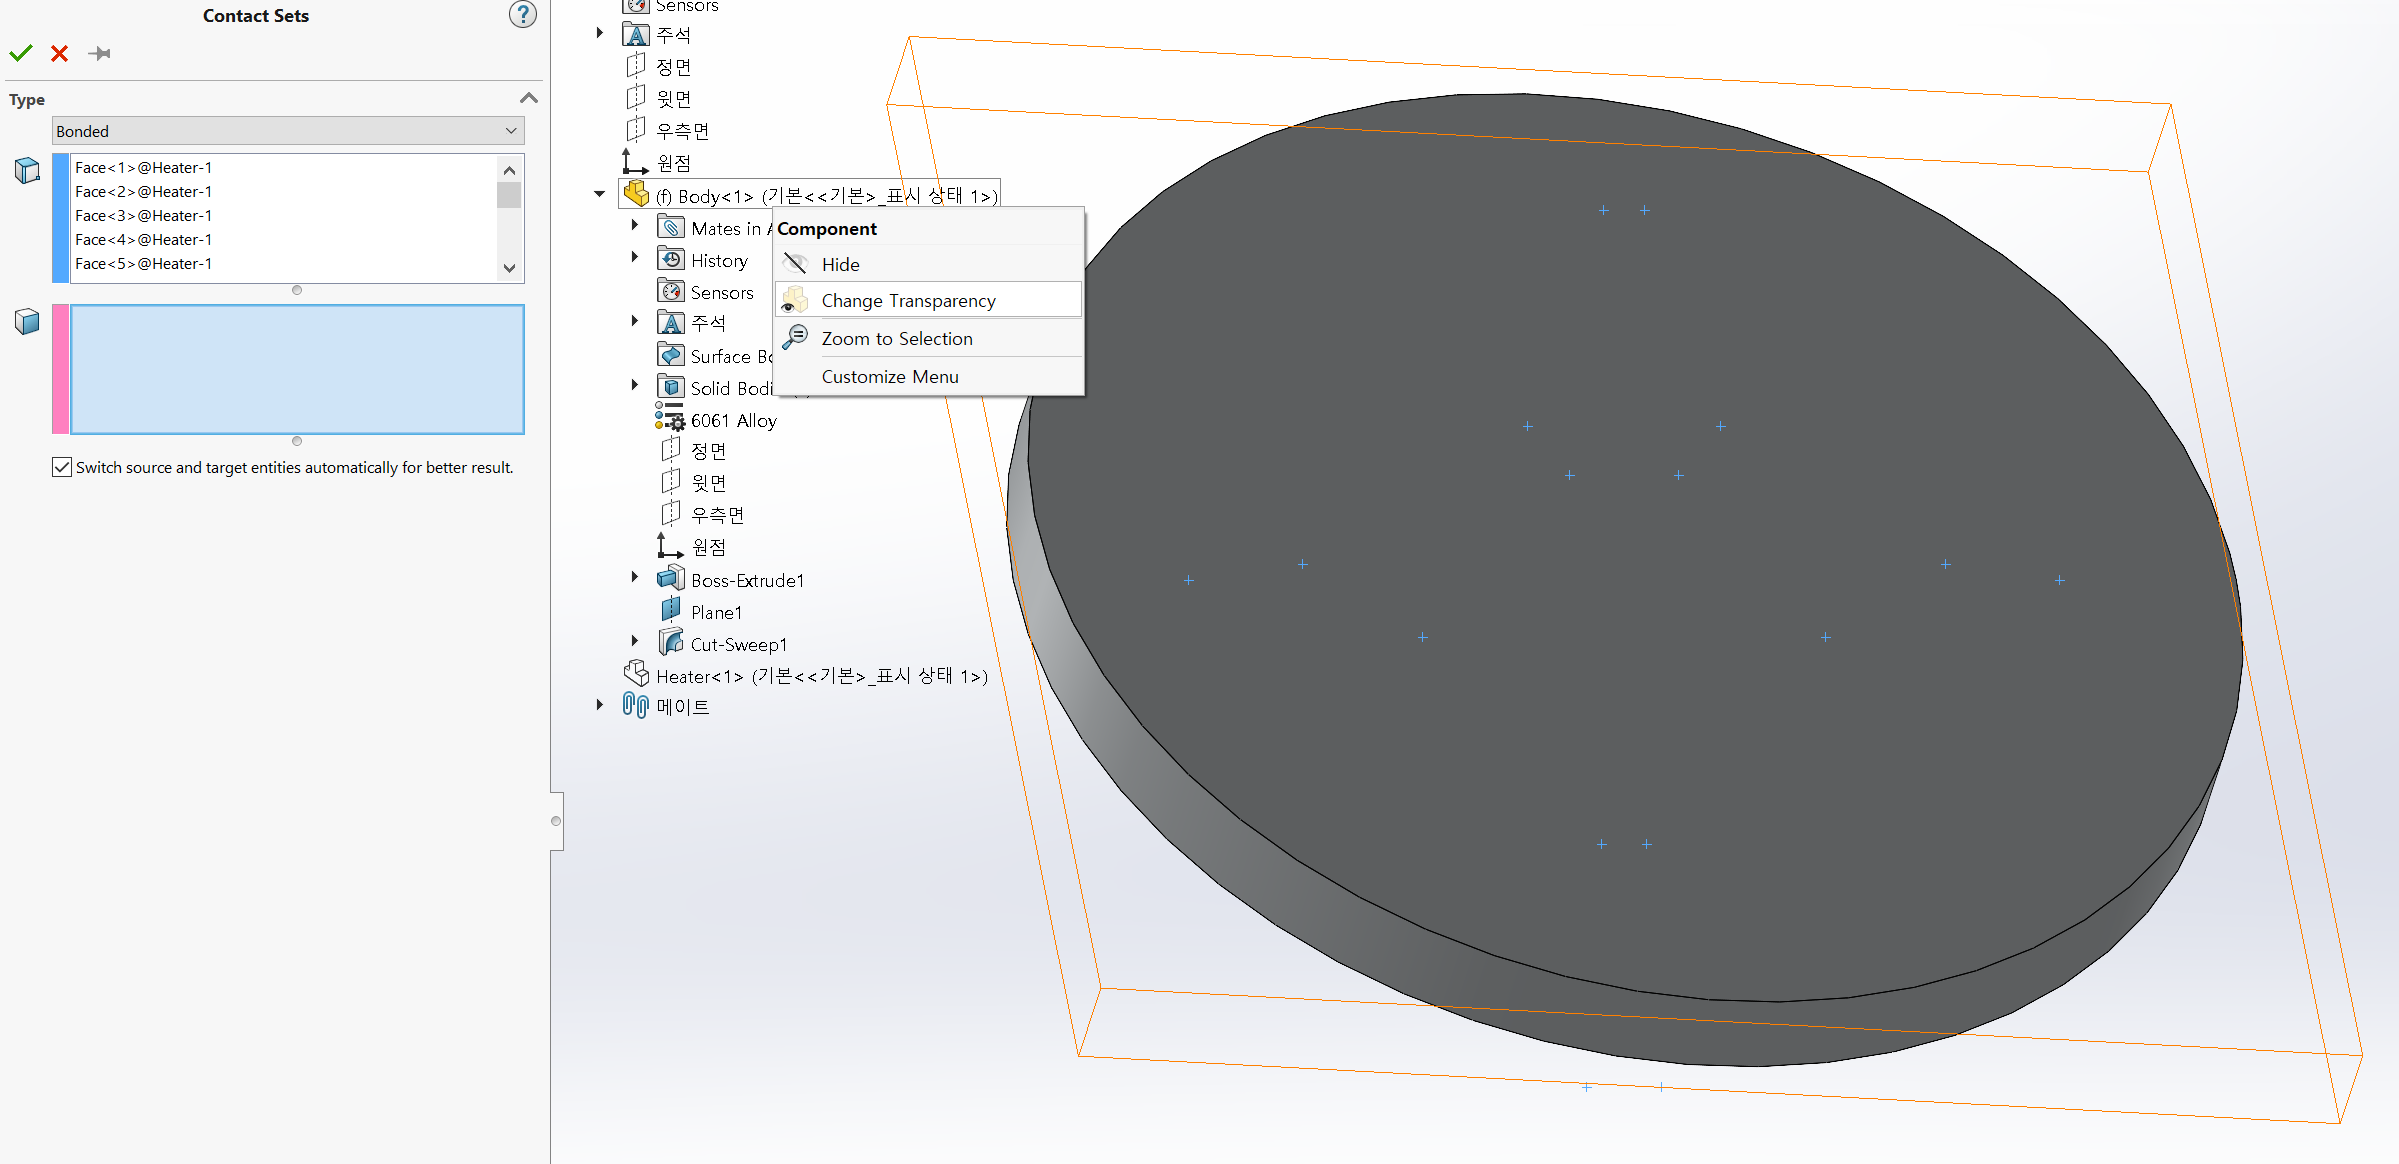Click the 메이트 mates paperclip icon

coord(636,706)
